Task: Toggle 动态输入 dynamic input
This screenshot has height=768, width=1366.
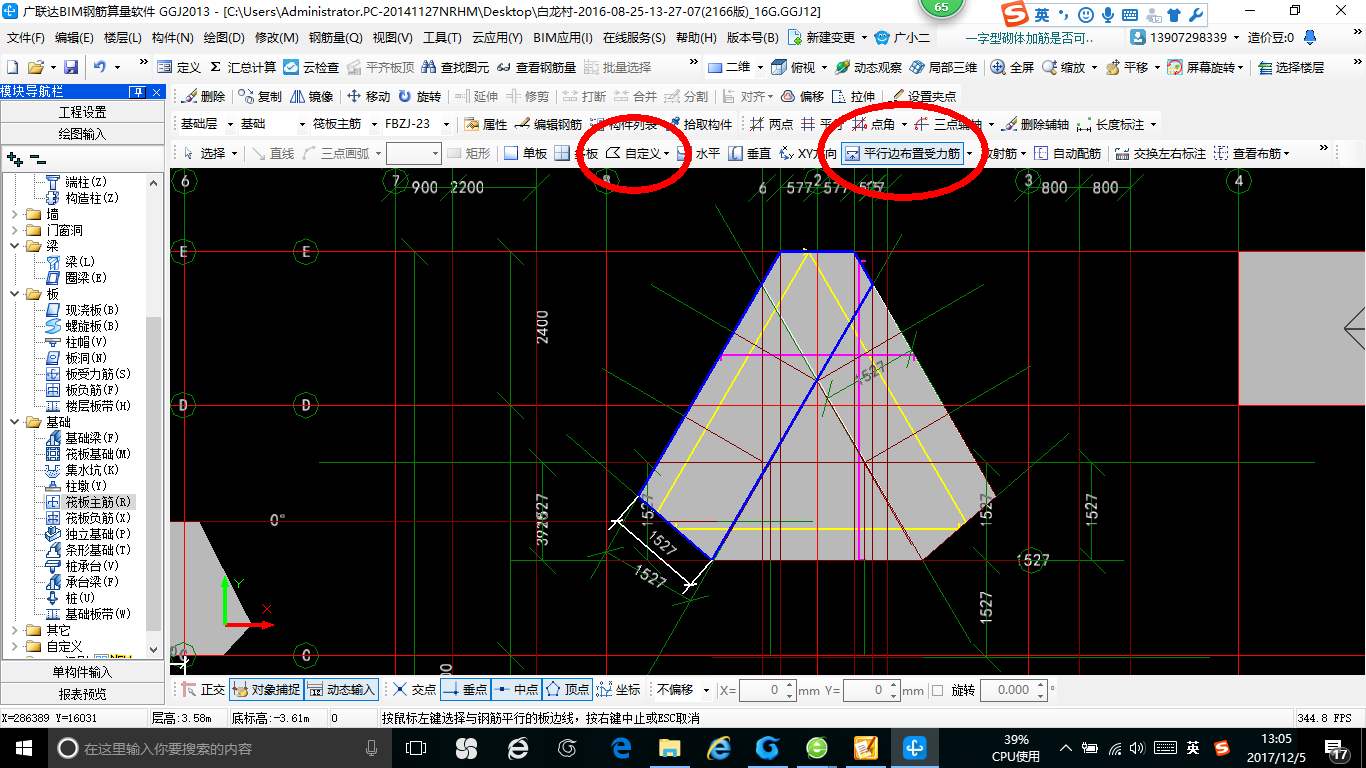Action: (341, 690)
